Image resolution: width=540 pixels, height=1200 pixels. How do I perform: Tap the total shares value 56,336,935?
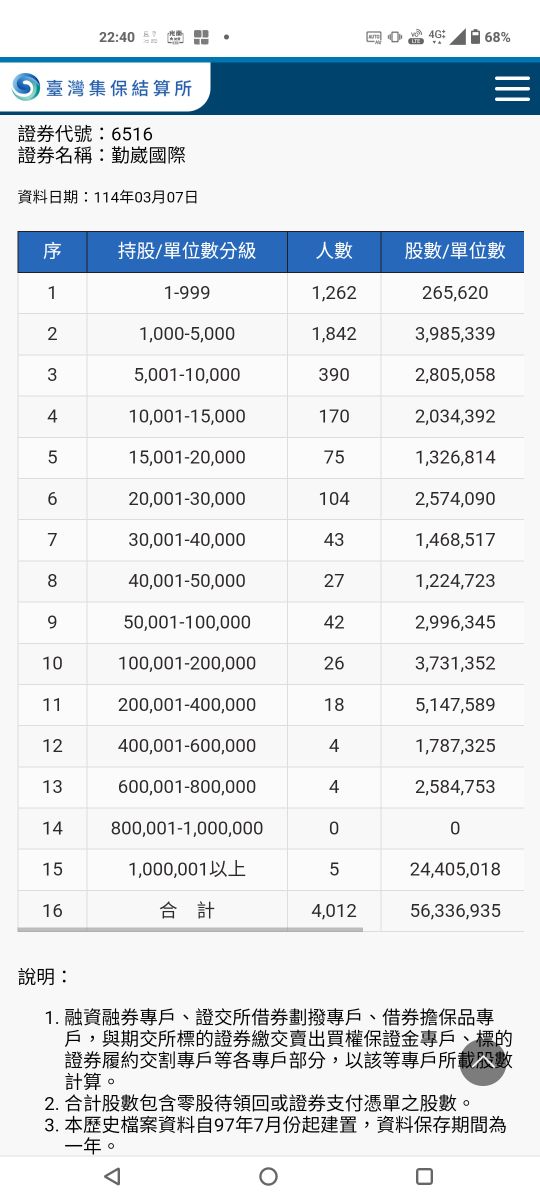click(x=455, y=911)
